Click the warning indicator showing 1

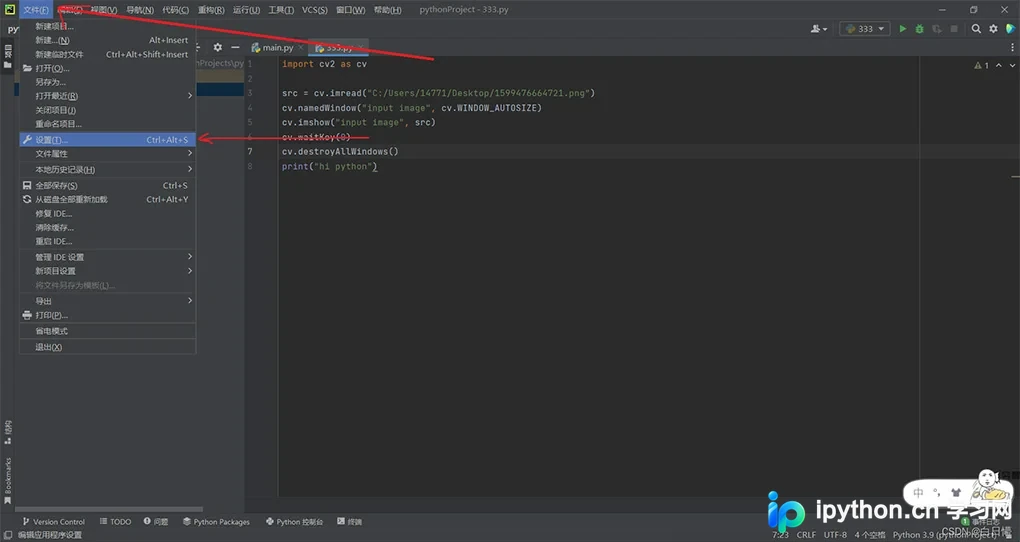(x=981, y=65)
